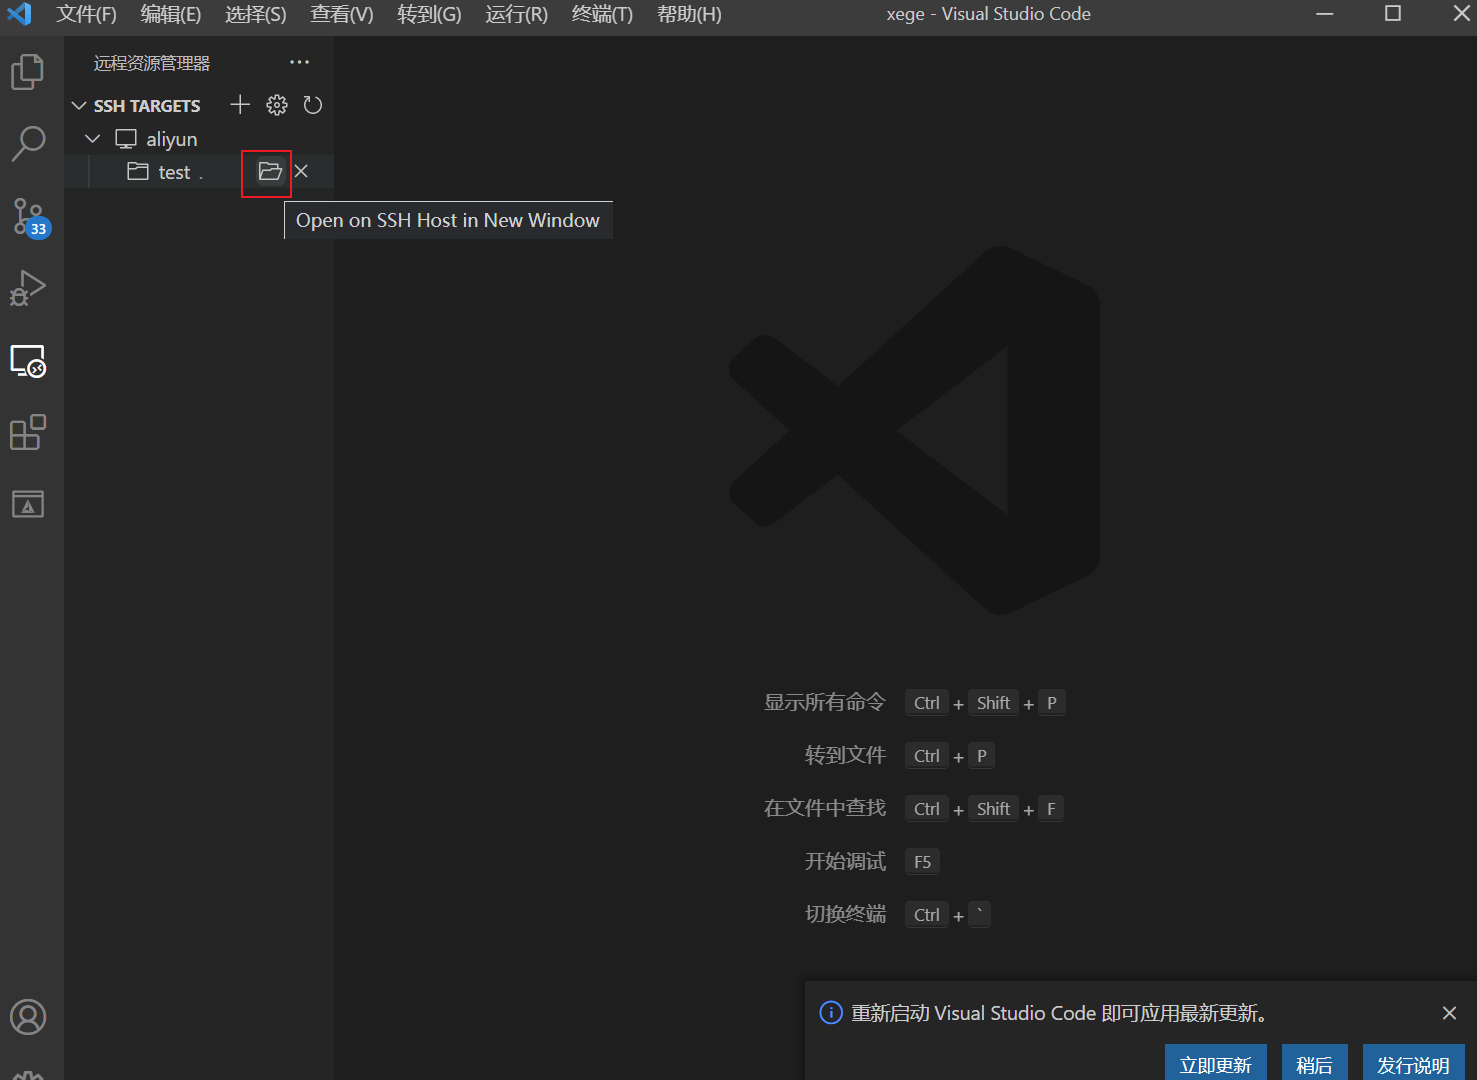Open the 运行(R) menu

pyautogui.click(x=517, y=14)
